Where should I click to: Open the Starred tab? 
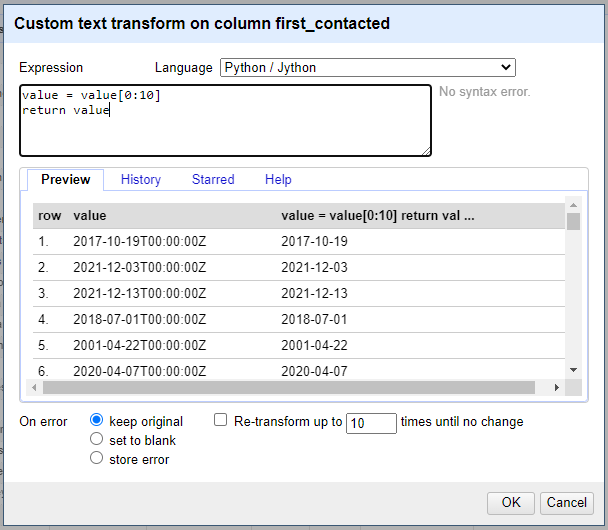coord(213,180)
